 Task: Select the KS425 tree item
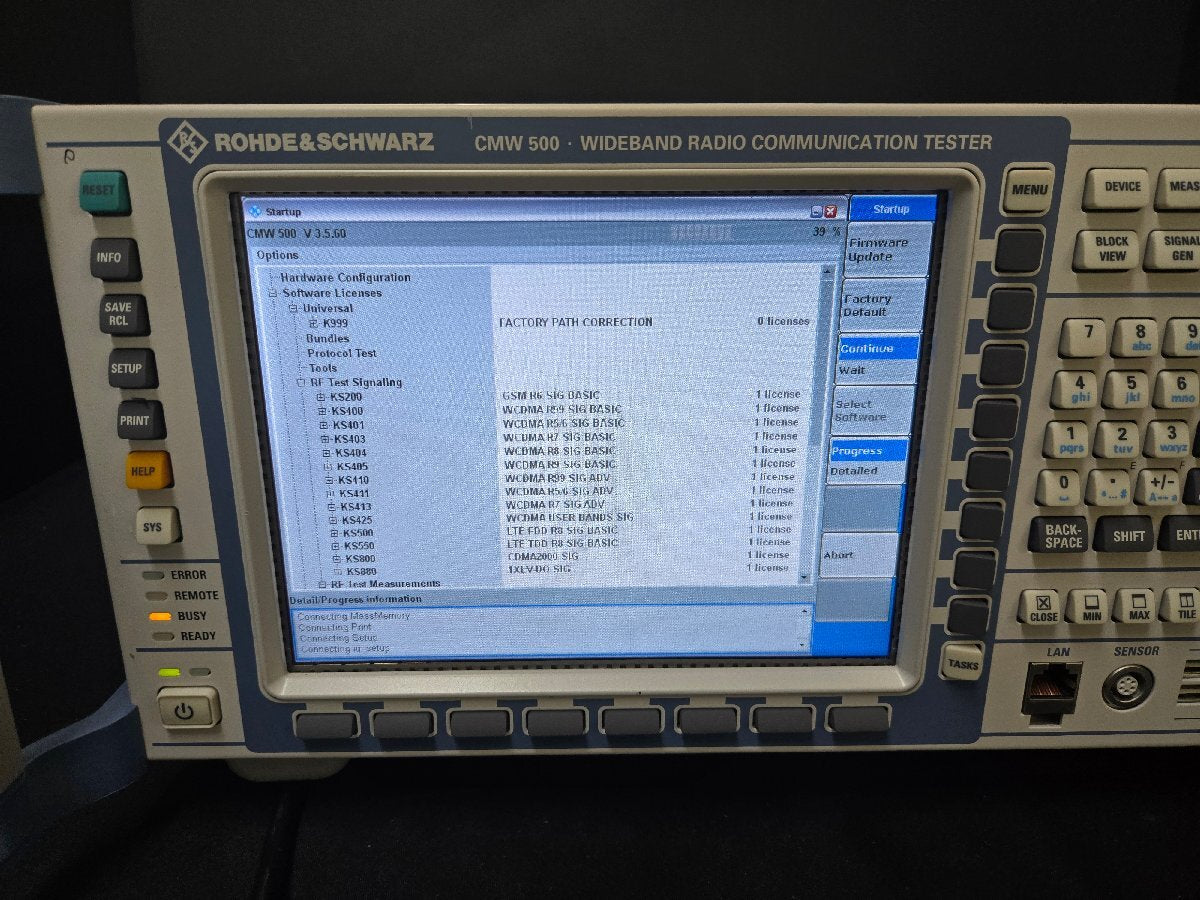pyautogui.click(x=357, y=520)
